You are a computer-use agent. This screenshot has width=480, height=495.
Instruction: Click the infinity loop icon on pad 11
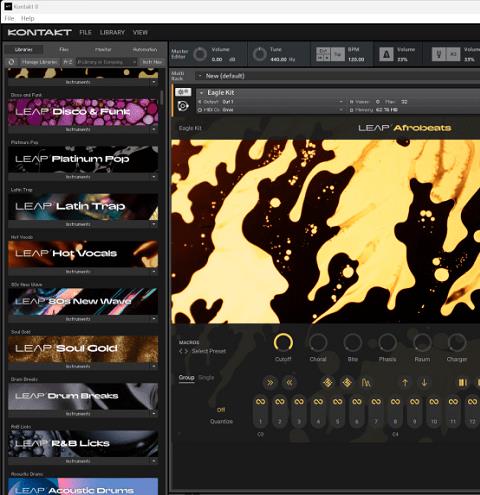coord(453,402)
